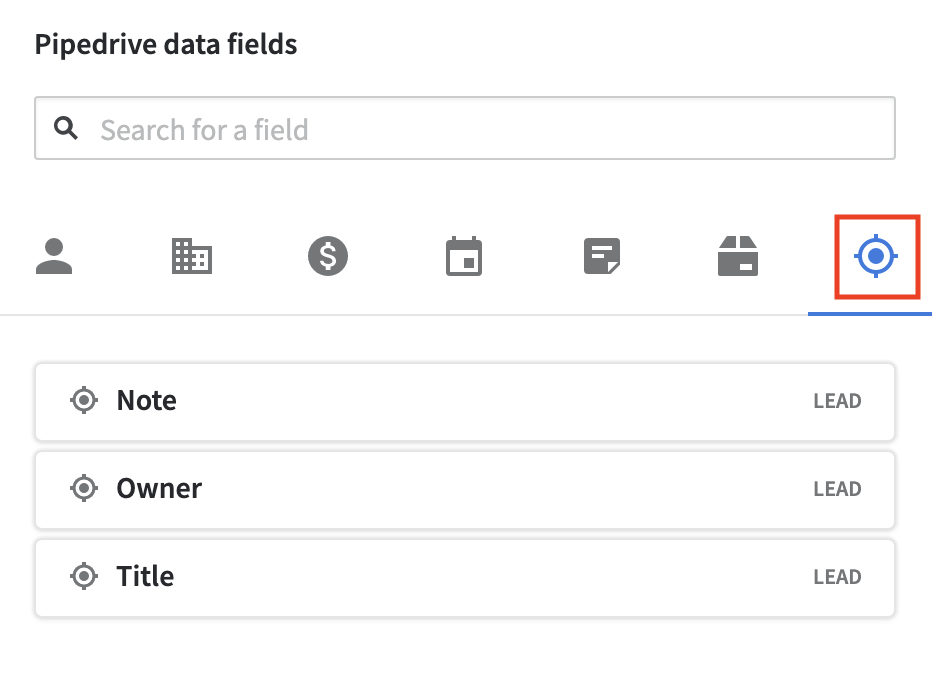Show Product fields via box icon
The height and width of the screenshot is (694, 932).
(x=739, y=257)
